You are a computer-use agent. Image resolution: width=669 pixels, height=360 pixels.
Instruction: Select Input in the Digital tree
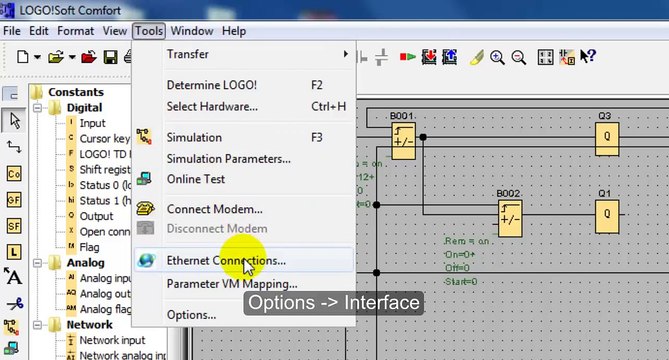coord(87,123)
